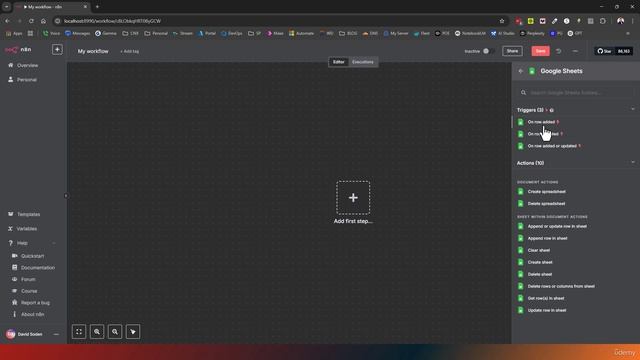Collapse the Actions section
This screenshot has height=360, width=640.
[633, 162]
